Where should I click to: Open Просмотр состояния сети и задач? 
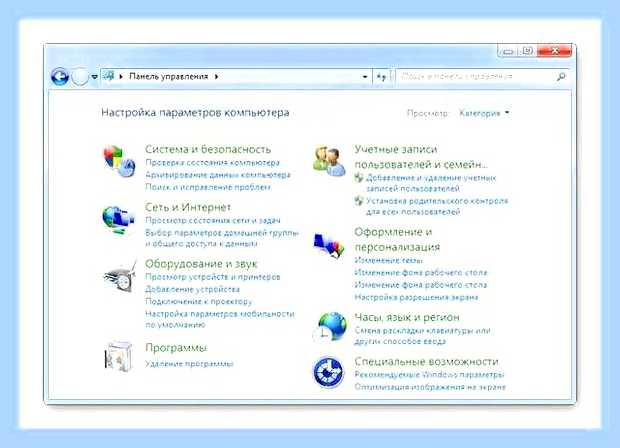(213, 220)
